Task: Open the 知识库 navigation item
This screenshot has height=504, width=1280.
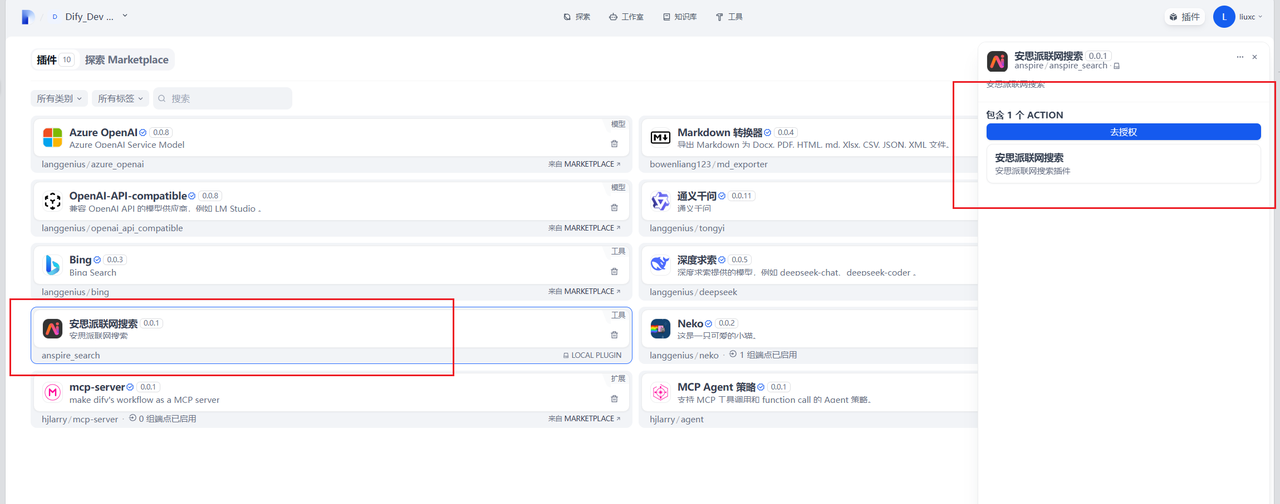Action: (680, 17)
